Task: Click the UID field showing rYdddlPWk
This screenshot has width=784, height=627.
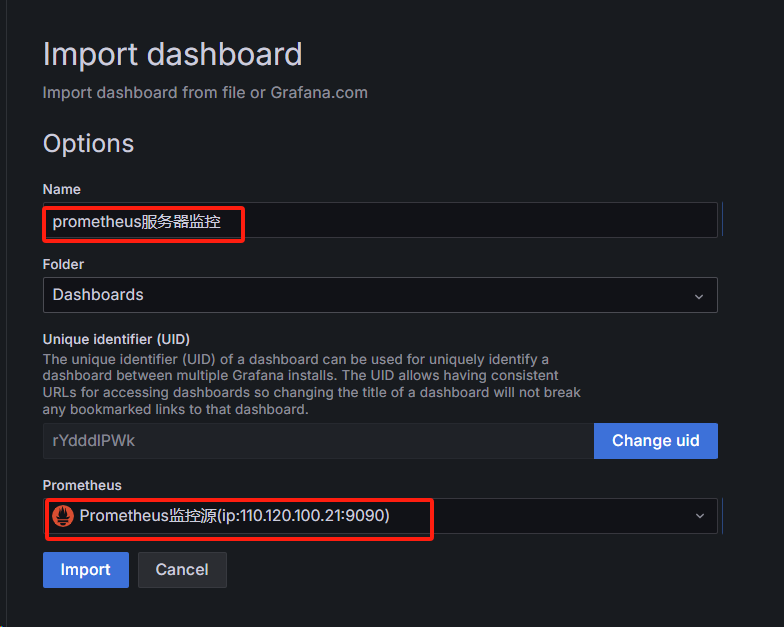Action: [318, 440]
